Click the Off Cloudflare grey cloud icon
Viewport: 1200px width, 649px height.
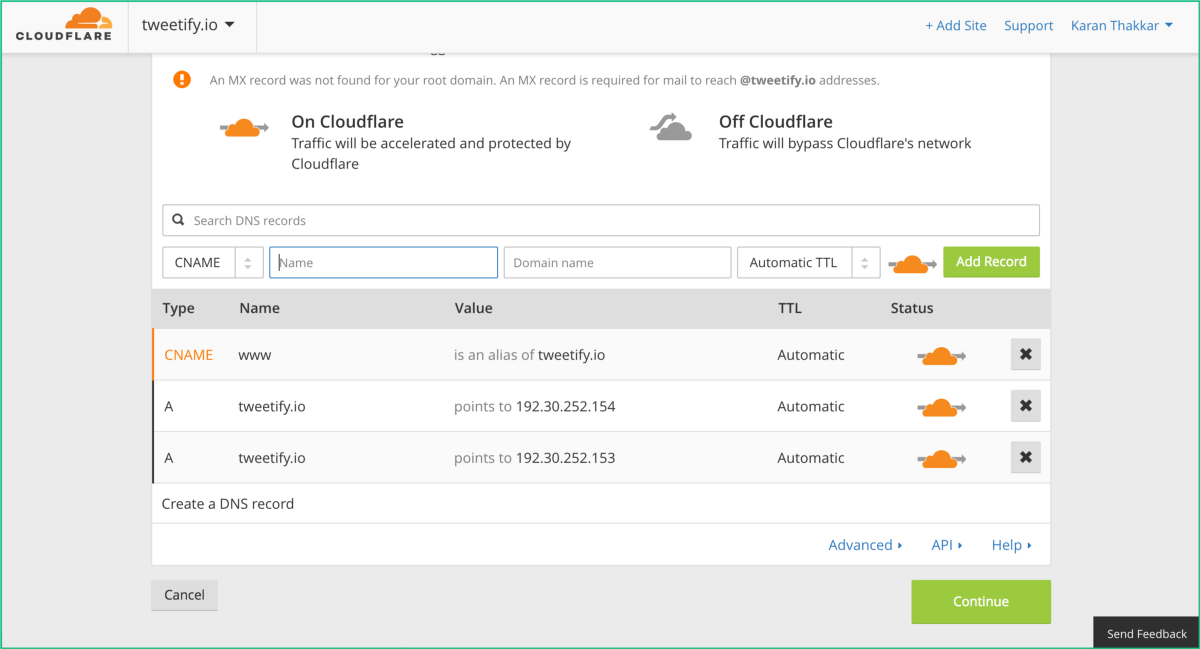[x=670, y=128]
